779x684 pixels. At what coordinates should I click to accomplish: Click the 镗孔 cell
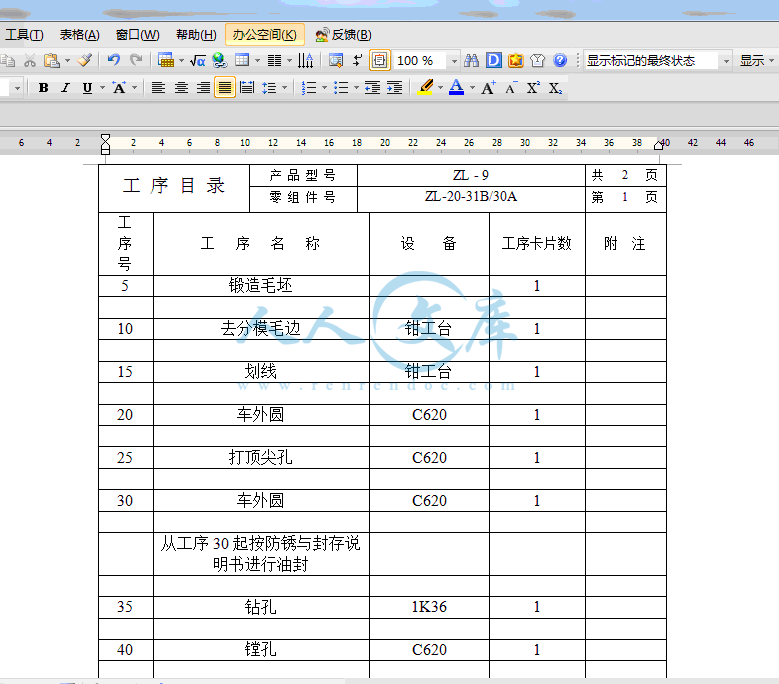261,650
